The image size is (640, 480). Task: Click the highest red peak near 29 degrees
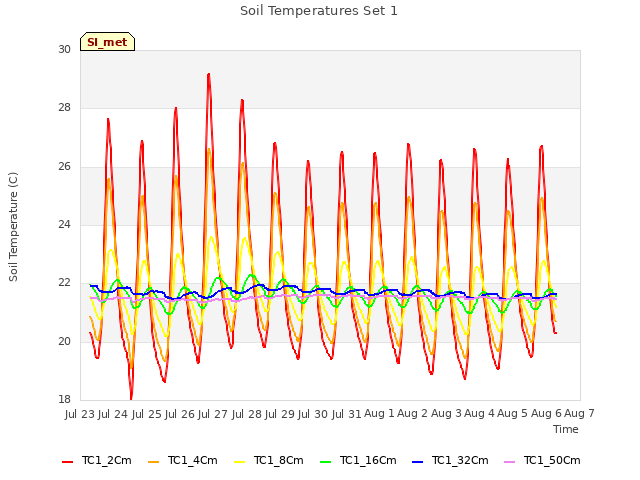click(209, 75)
